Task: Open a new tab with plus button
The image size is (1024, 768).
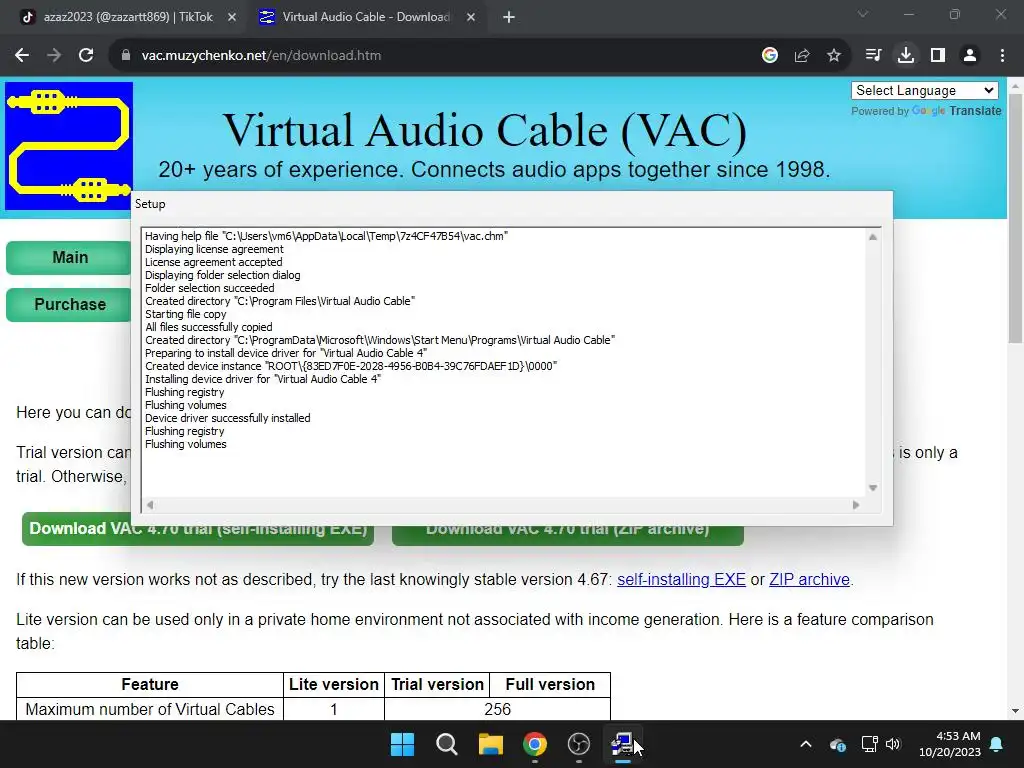Action: coord(509,17)
